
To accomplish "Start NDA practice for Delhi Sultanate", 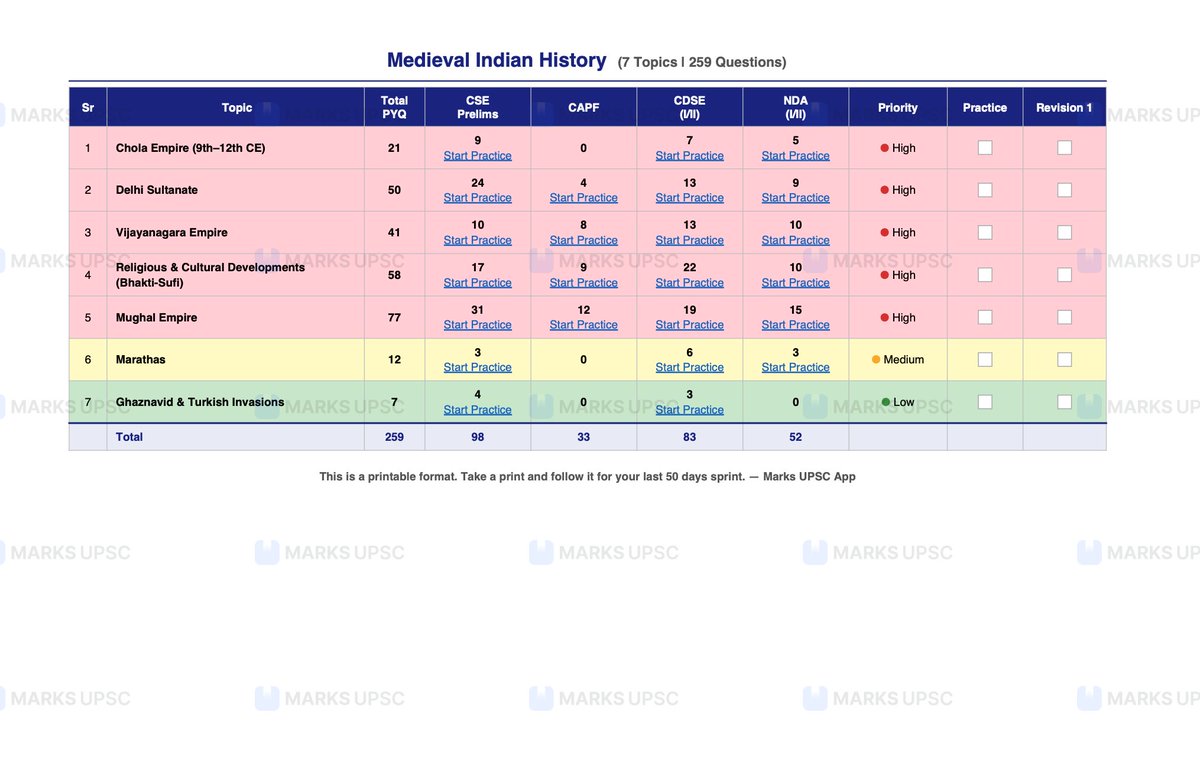I will [796, 198].
